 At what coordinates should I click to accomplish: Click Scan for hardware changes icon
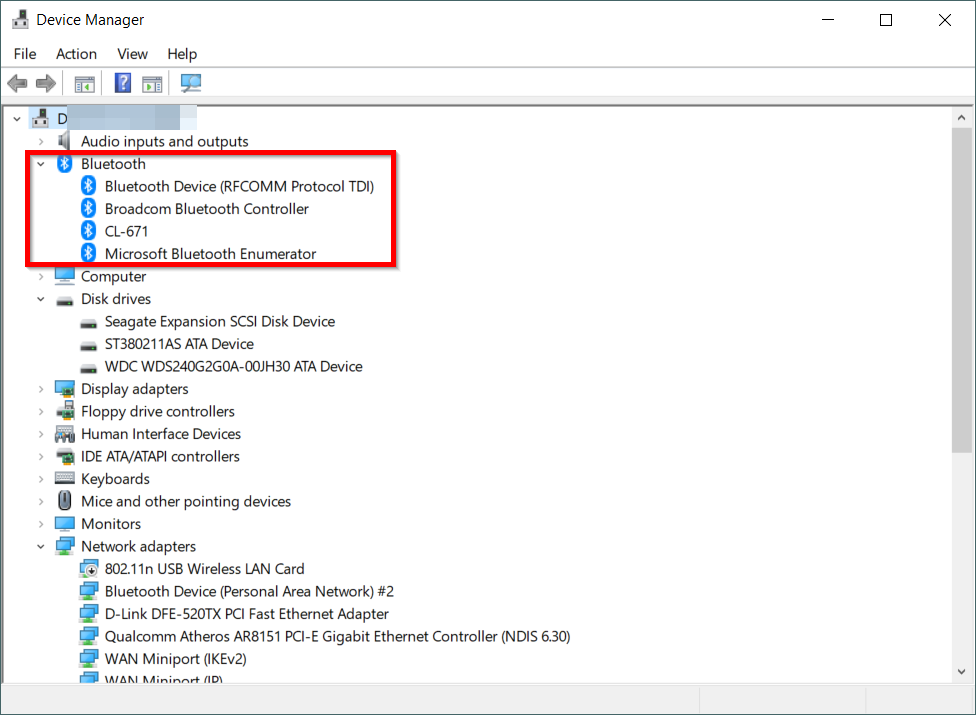190,83
